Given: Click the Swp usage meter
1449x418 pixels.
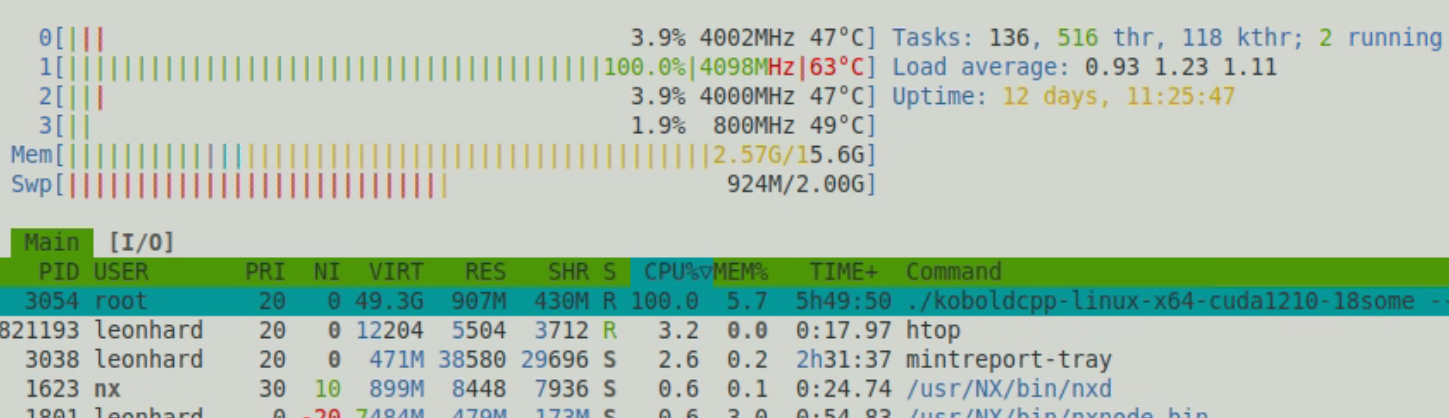Looking at the screenshot, I should [x=444, y=184].
